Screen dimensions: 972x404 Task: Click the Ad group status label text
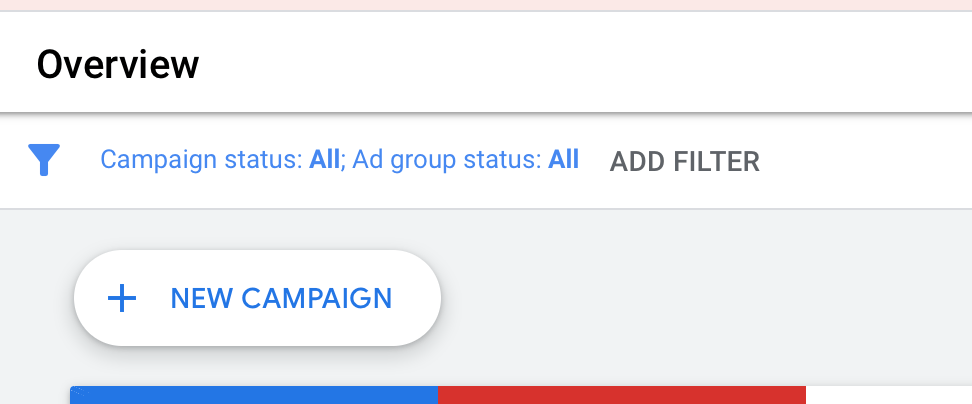tap(447, 160)
